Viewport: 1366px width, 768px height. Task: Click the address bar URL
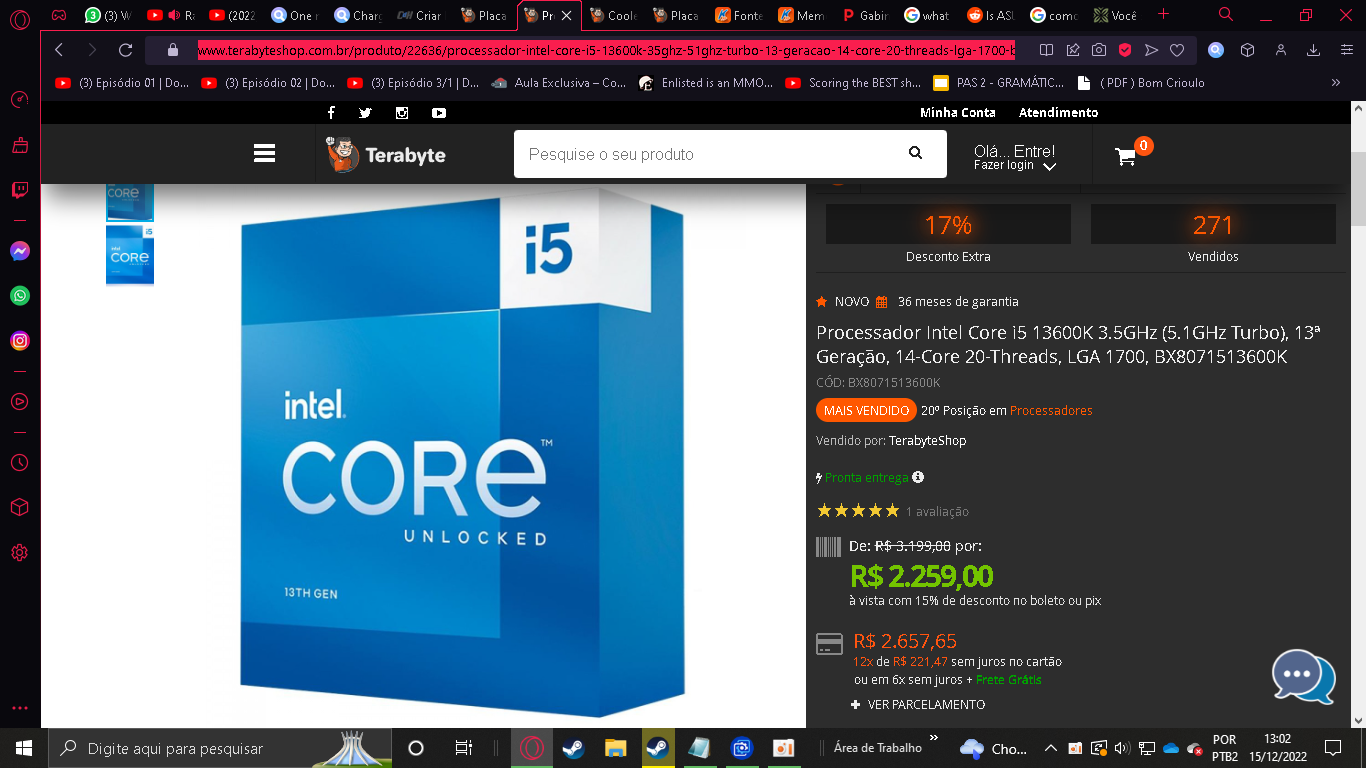tap(607, 50)
